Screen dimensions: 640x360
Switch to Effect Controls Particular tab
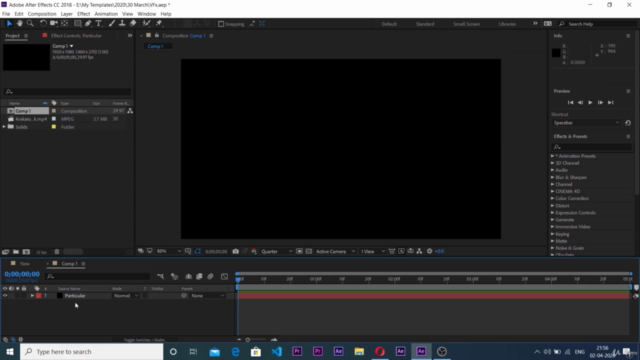(x=76, y=36)
